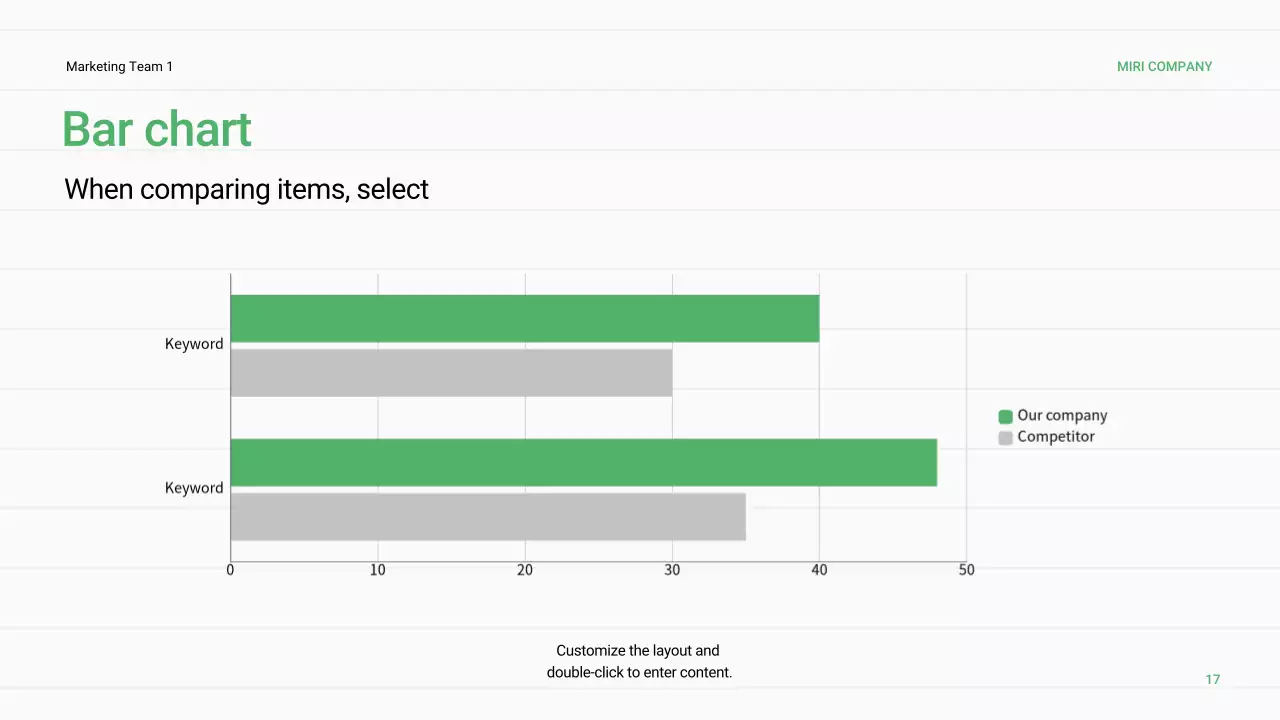Click the page number 17

(1212, 680)
